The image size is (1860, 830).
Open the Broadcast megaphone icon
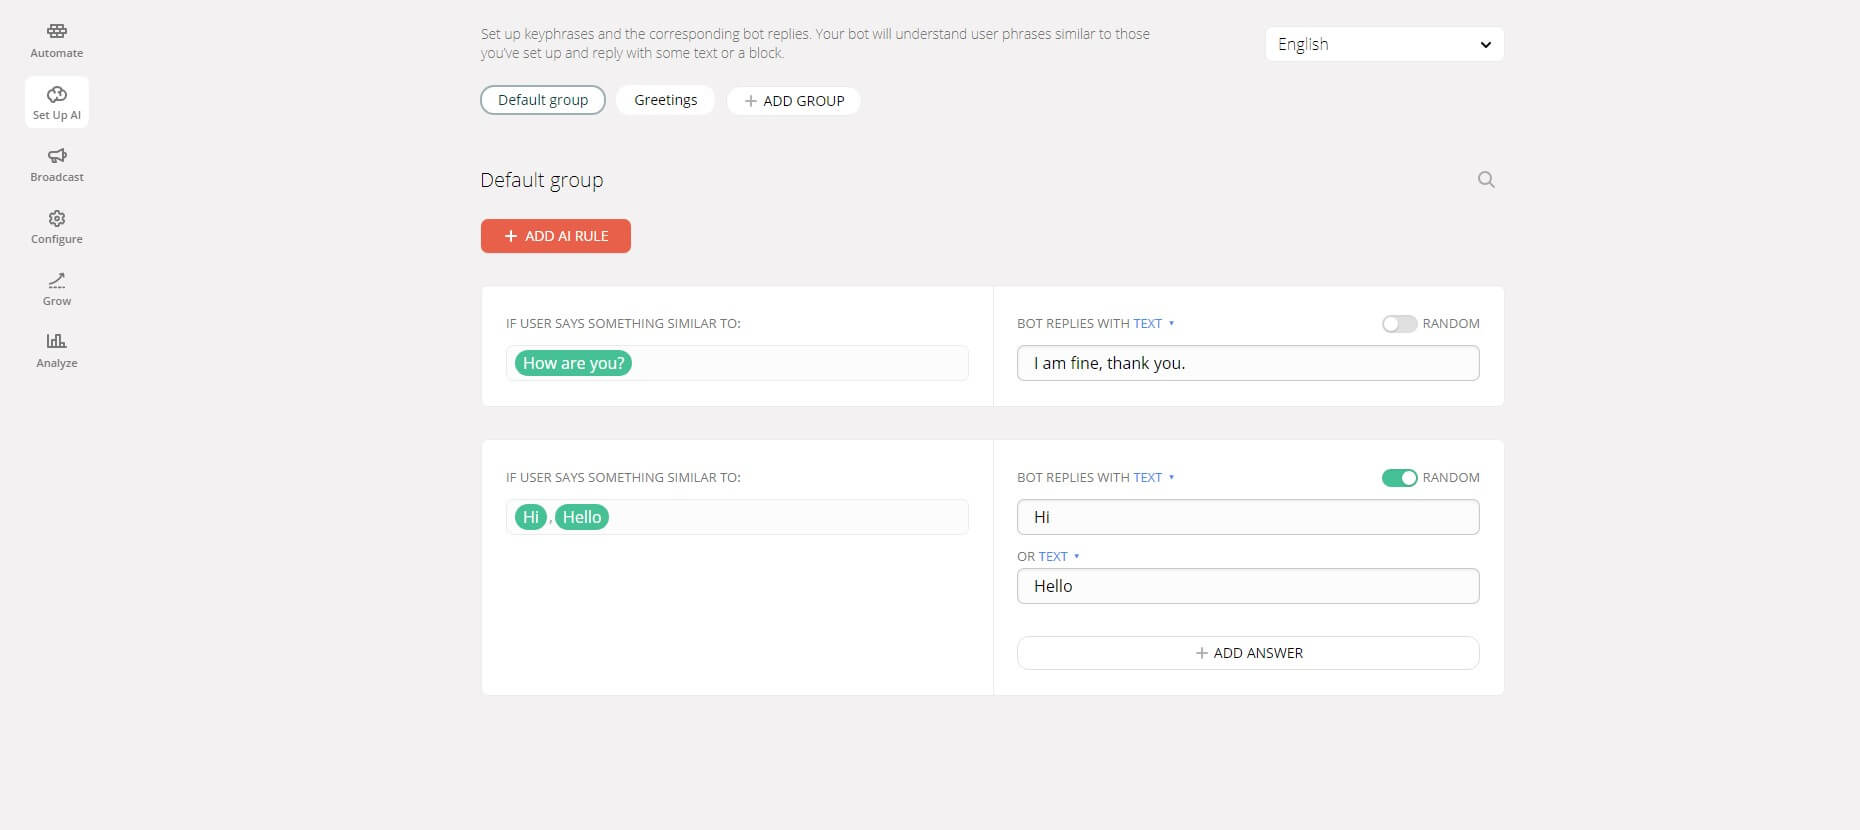[x=57, y=156]
